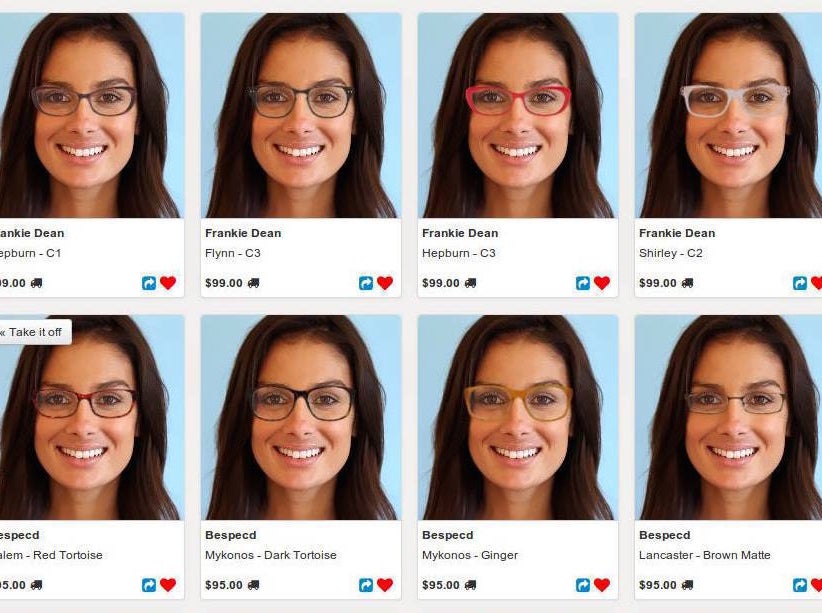Select the Shirley - C2 white glasses photo
The height and width of the screenshot is (613, 822).
coord(728,115)
